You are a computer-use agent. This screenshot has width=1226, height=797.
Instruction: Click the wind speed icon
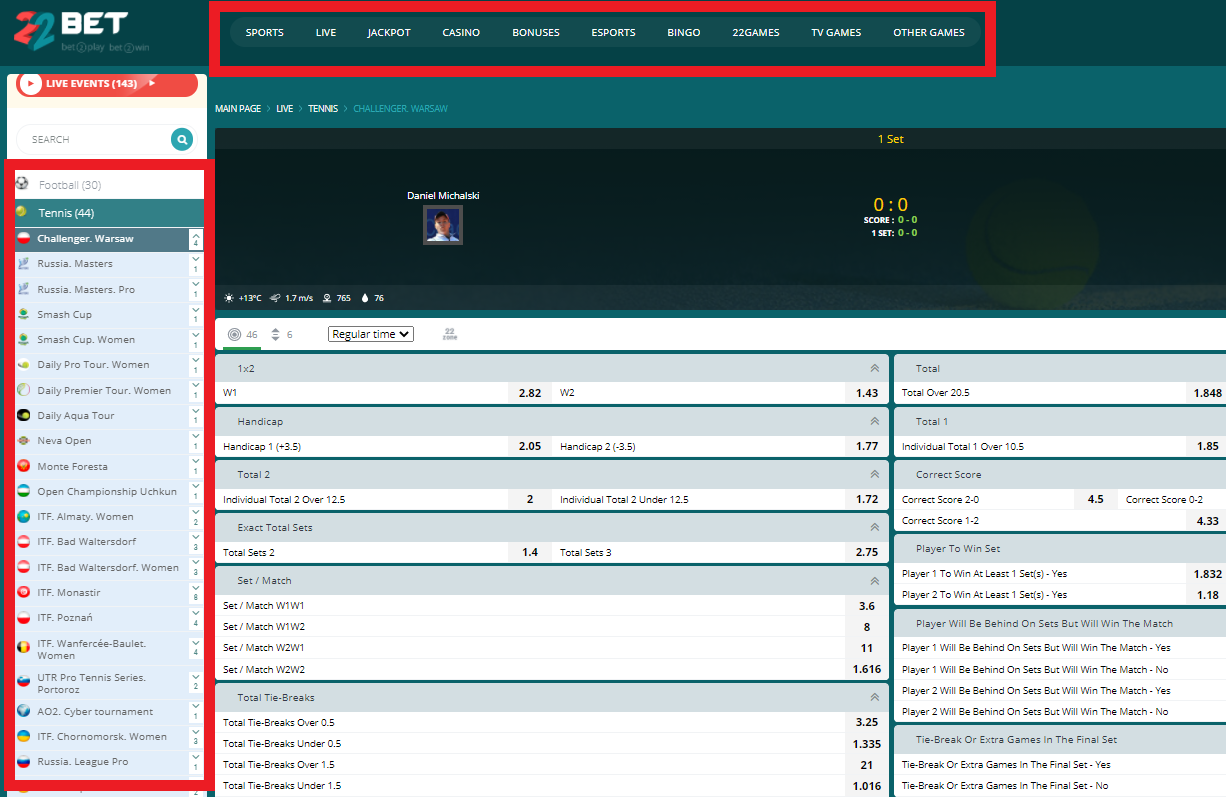pyautogui.click(x=275, y=298)
